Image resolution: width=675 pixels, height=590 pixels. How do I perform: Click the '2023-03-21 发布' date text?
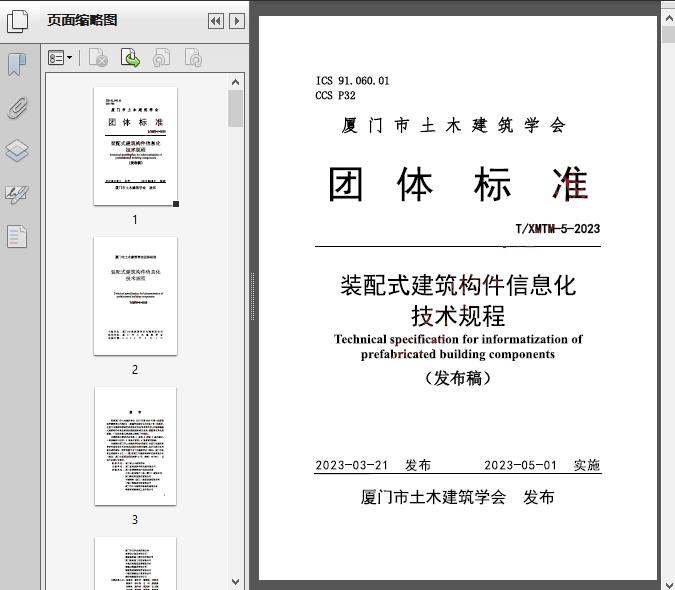pos(373,465)
